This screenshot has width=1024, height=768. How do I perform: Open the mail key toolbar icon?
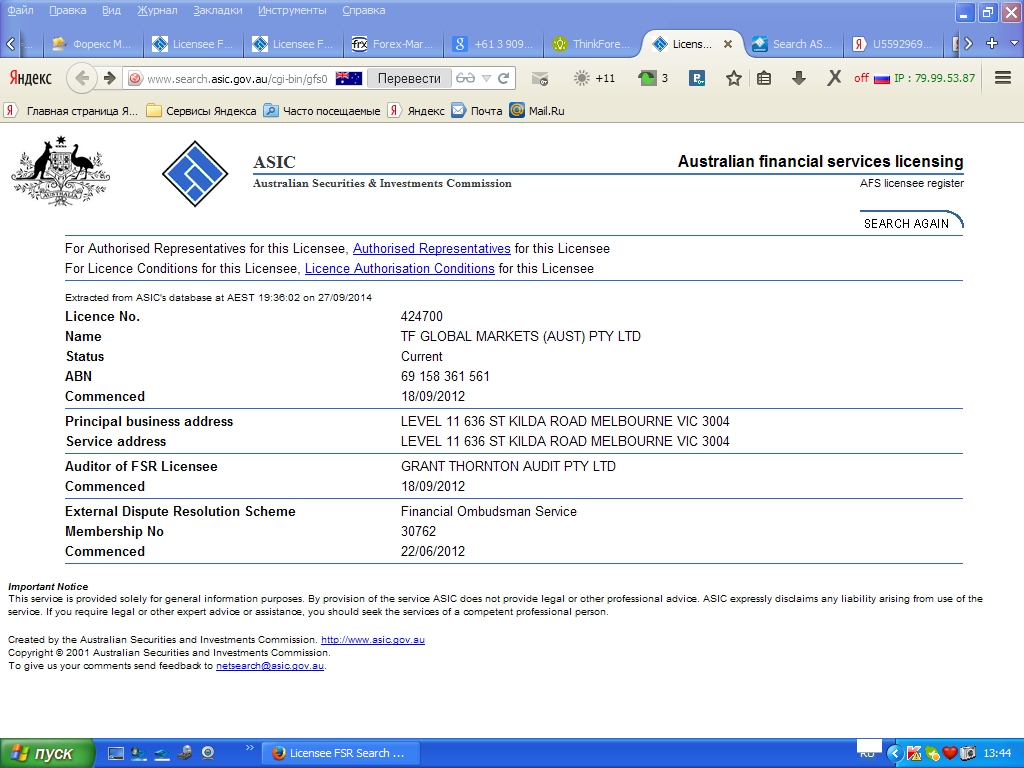tap(539, 78)
